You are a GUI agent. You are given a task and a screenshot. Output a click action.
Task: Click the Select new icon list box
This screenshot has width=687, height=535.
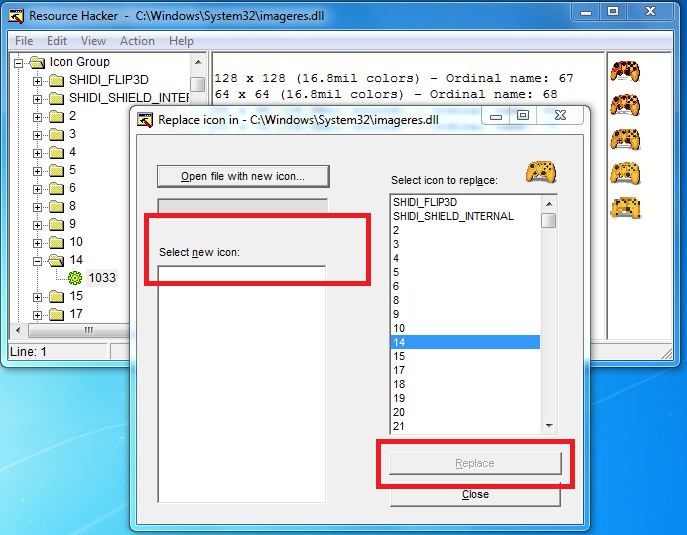241,384
